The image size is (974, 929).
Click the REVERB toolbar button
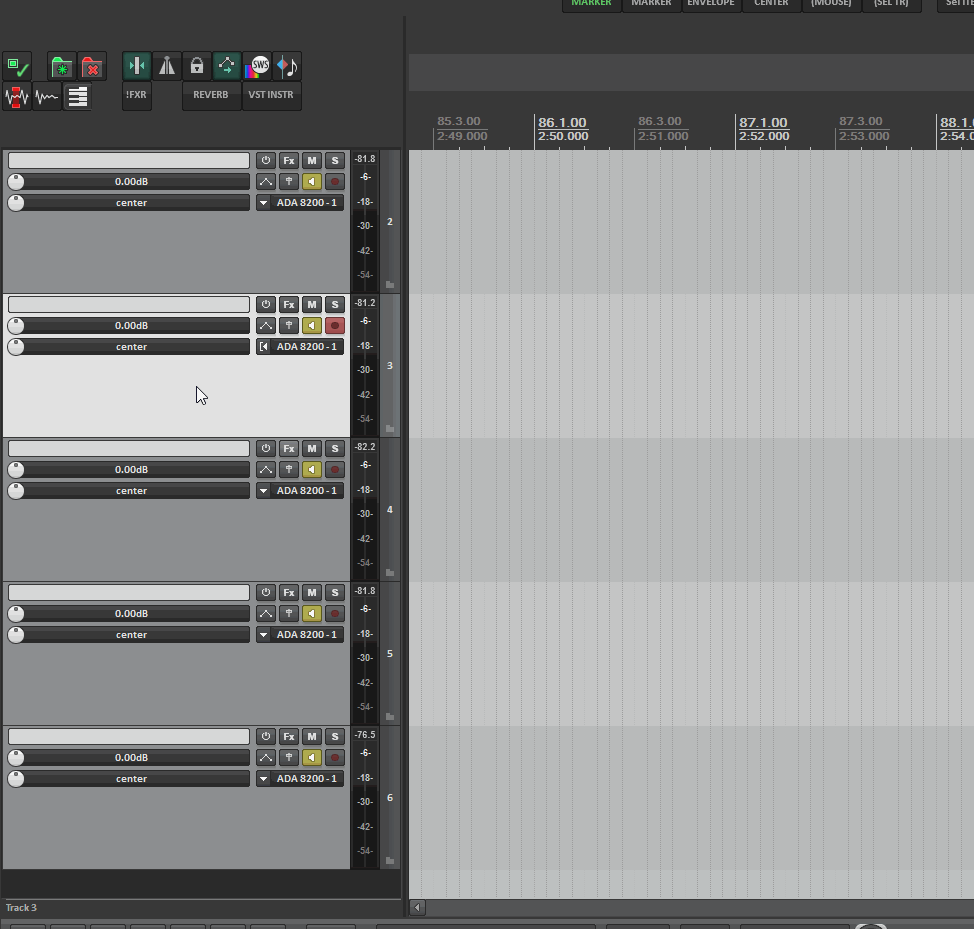[x=211, y=96]
